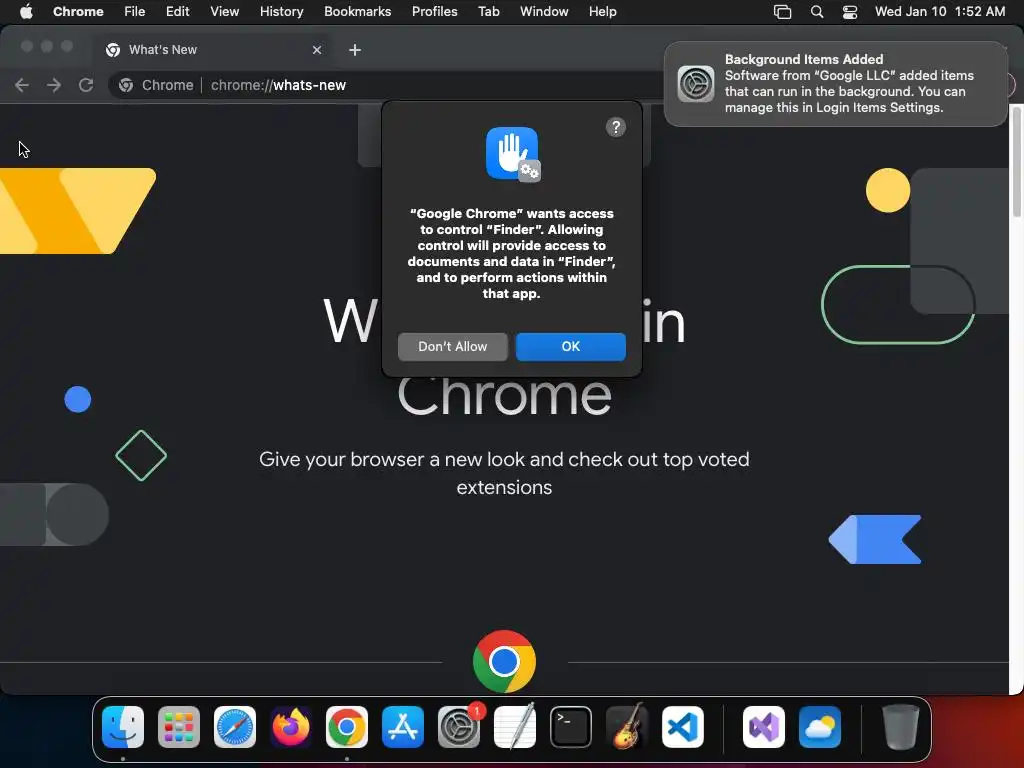Open the History menu
The height and width of the screenshot is (768, 1024).
click(281, 12)
